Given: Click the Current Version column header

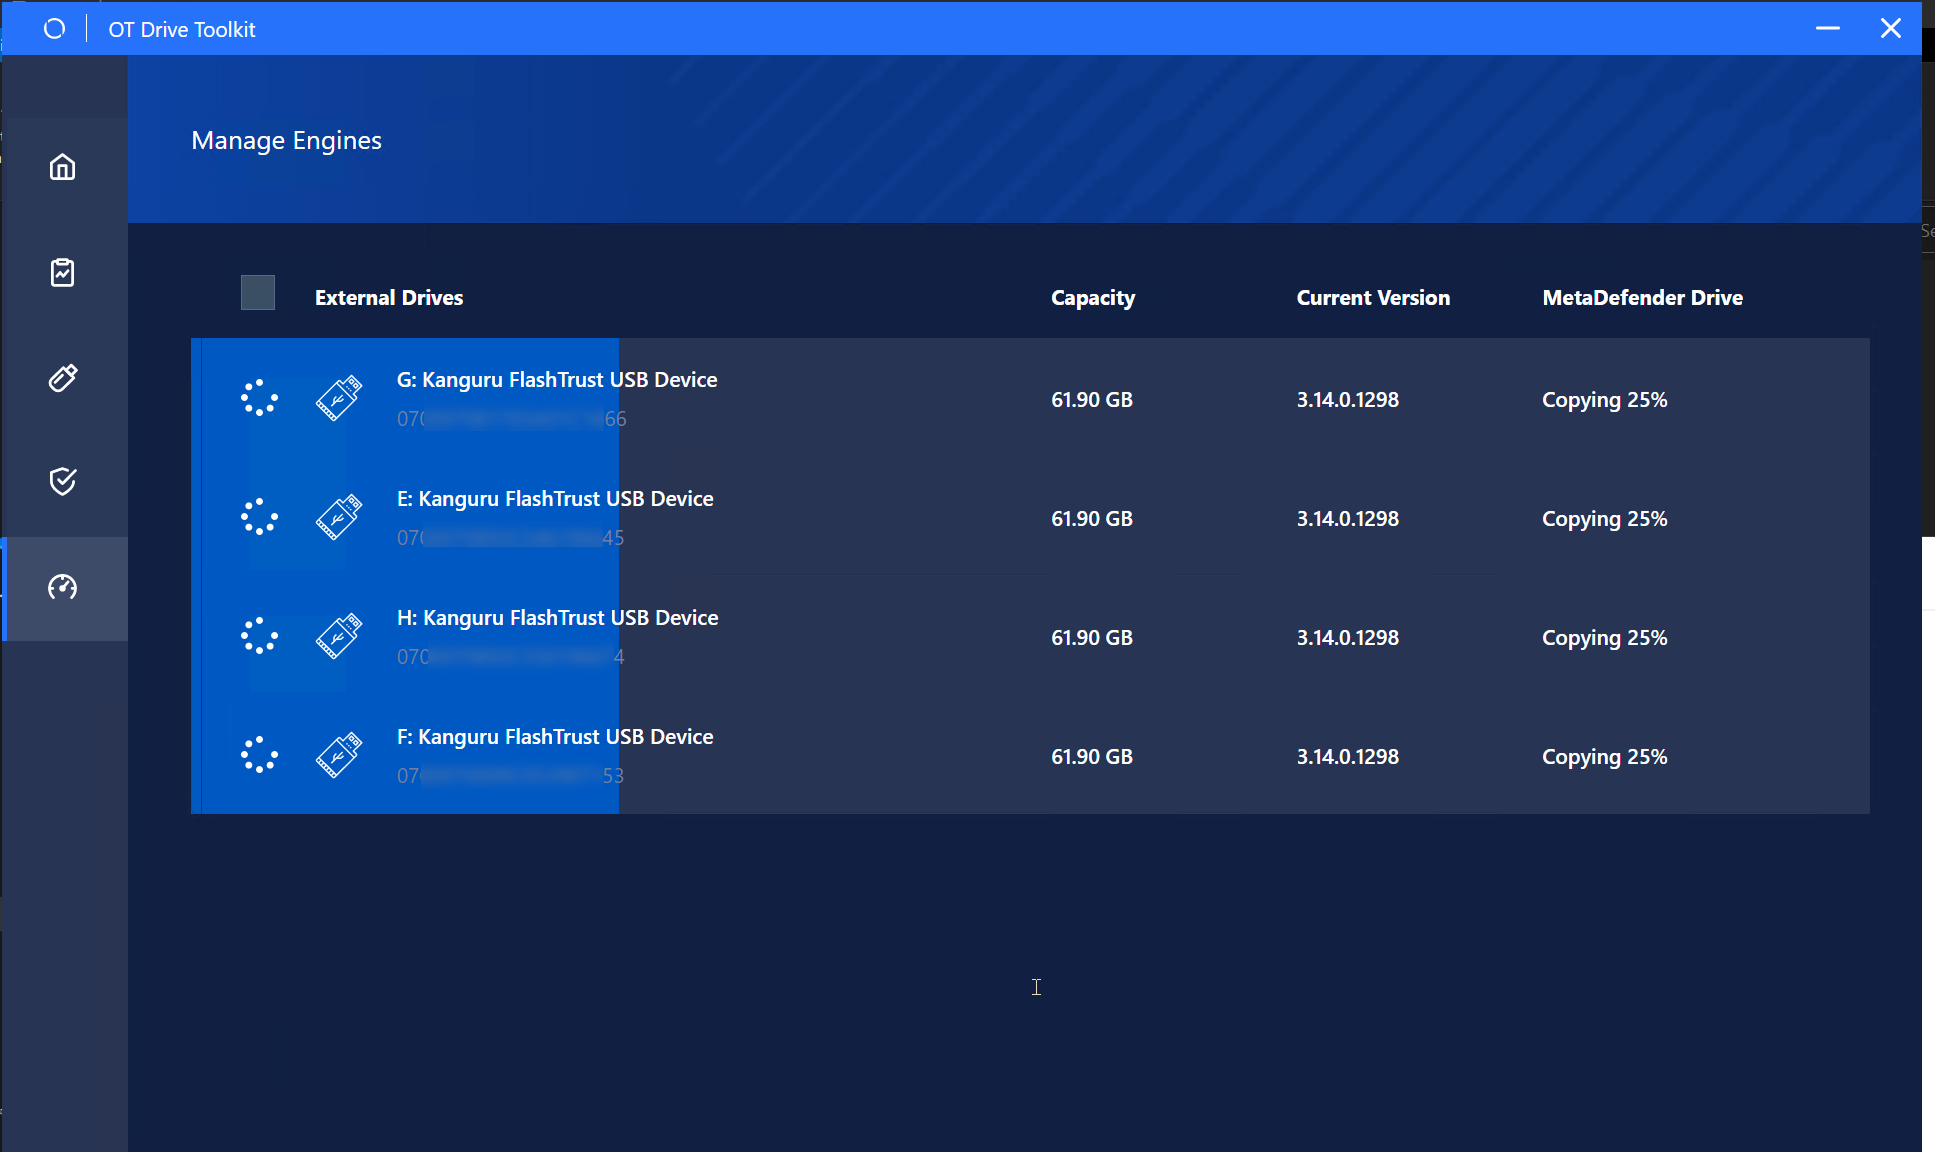Looking at the screenshot, I should pyautogui.click(x=1373, y=298).
